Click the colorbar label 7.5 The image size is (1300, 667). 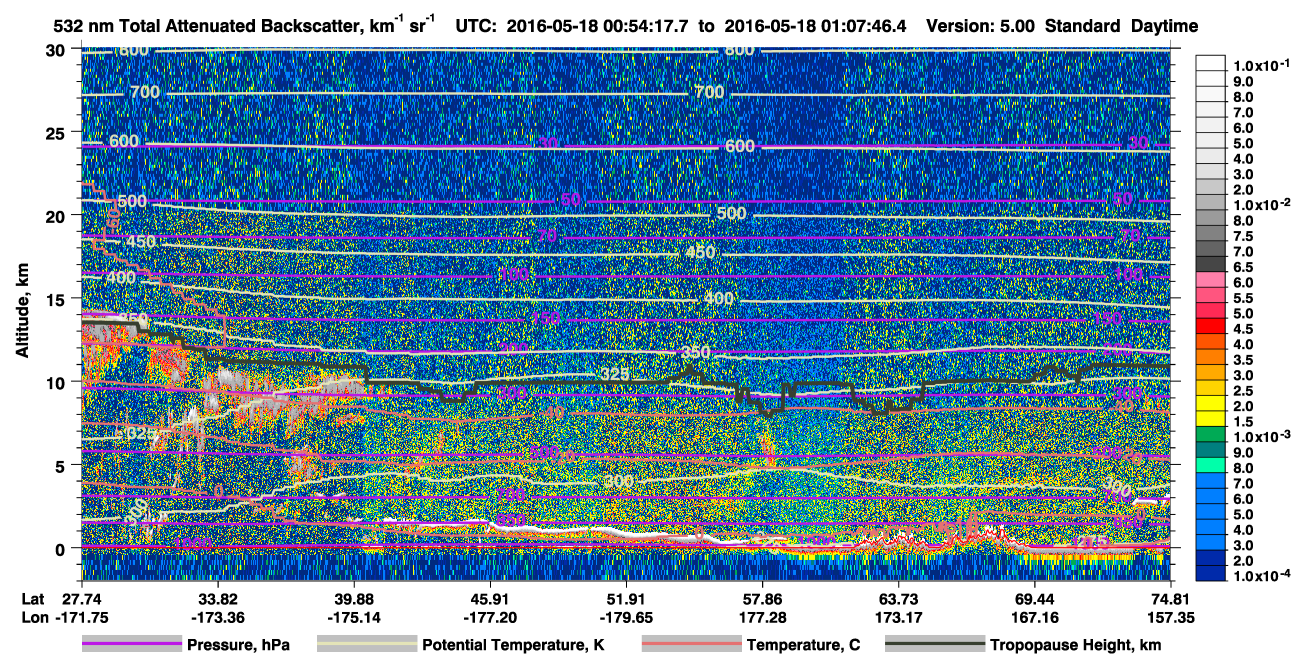coord(1244,236)
